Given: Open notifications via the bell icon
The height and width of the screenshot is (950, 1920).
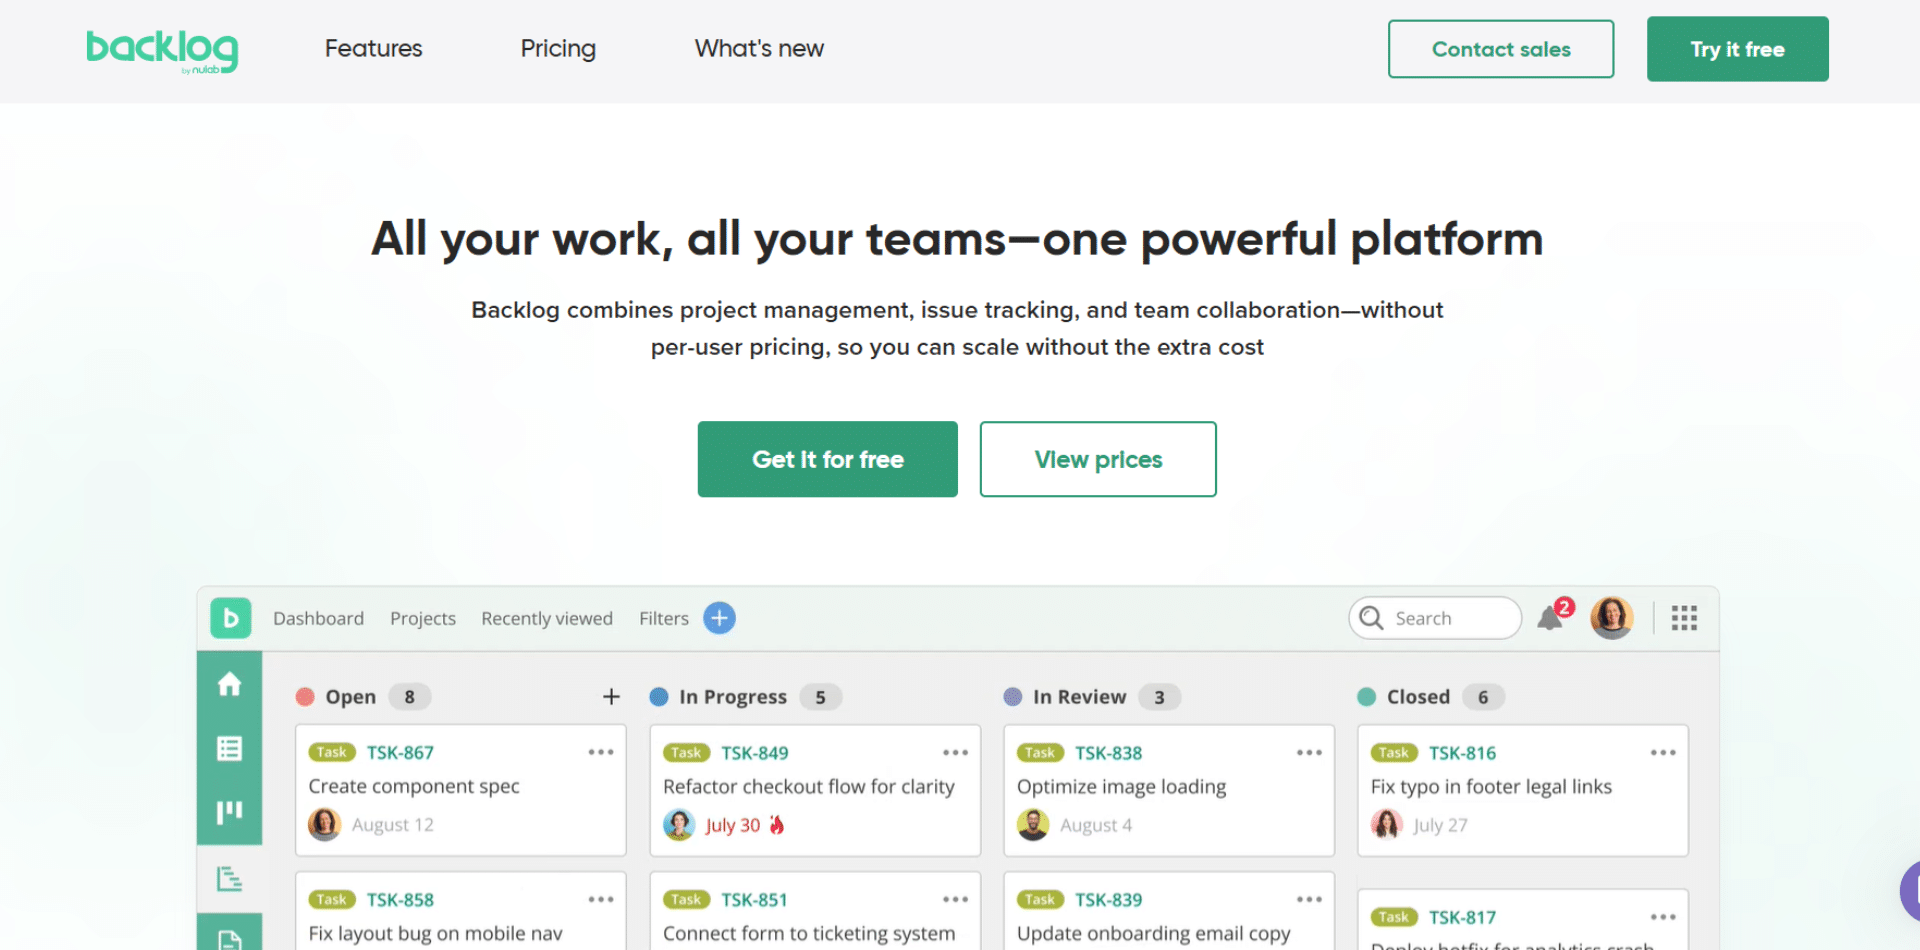Looking at the screenshot, I should pyautogui.click(x=1550, y=617).
